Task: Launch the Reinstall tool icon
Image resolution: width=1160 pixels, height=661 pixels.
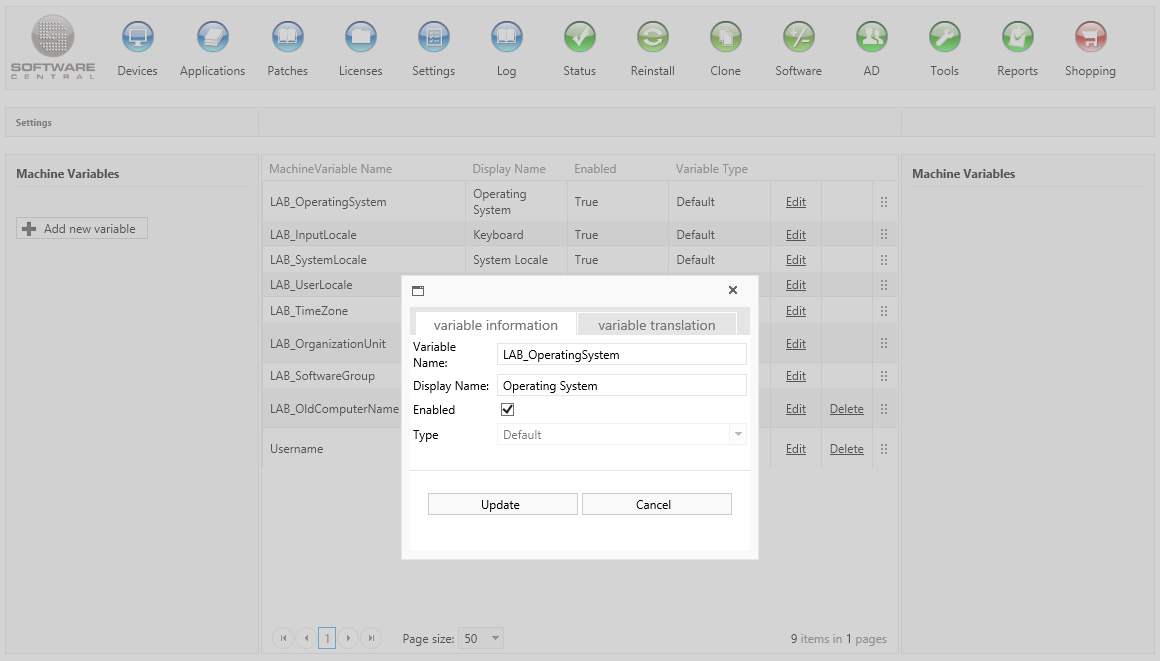Action: click(652, 38)
